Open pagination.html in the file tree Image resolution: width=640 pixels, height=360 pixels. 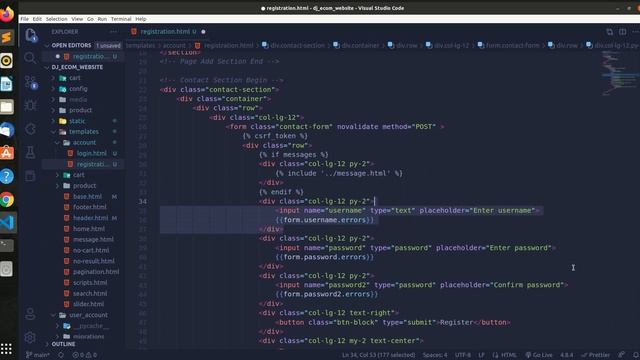96,271
